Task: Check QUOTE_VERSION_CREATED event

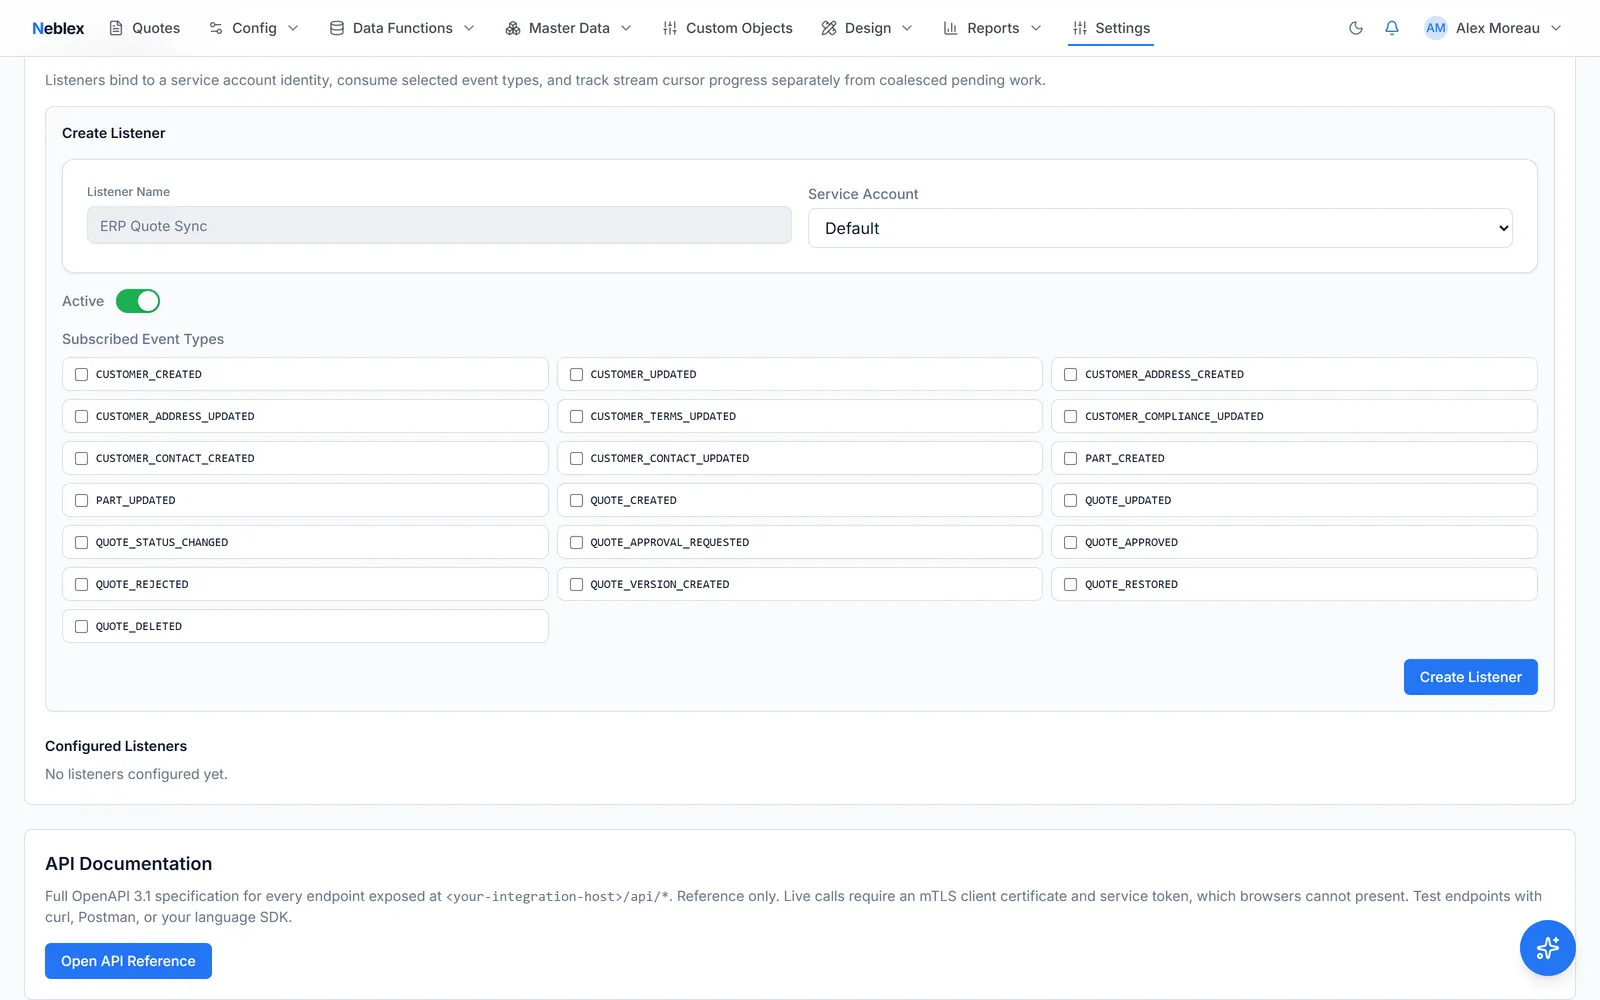Action: 576,584
